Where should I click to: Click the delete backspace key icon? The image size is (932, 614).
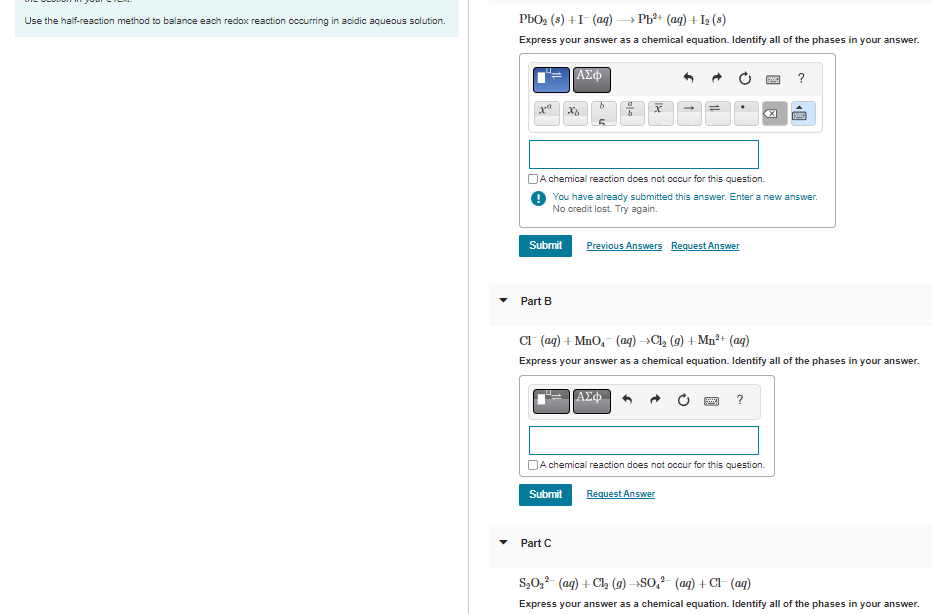[x=773, y=113]
